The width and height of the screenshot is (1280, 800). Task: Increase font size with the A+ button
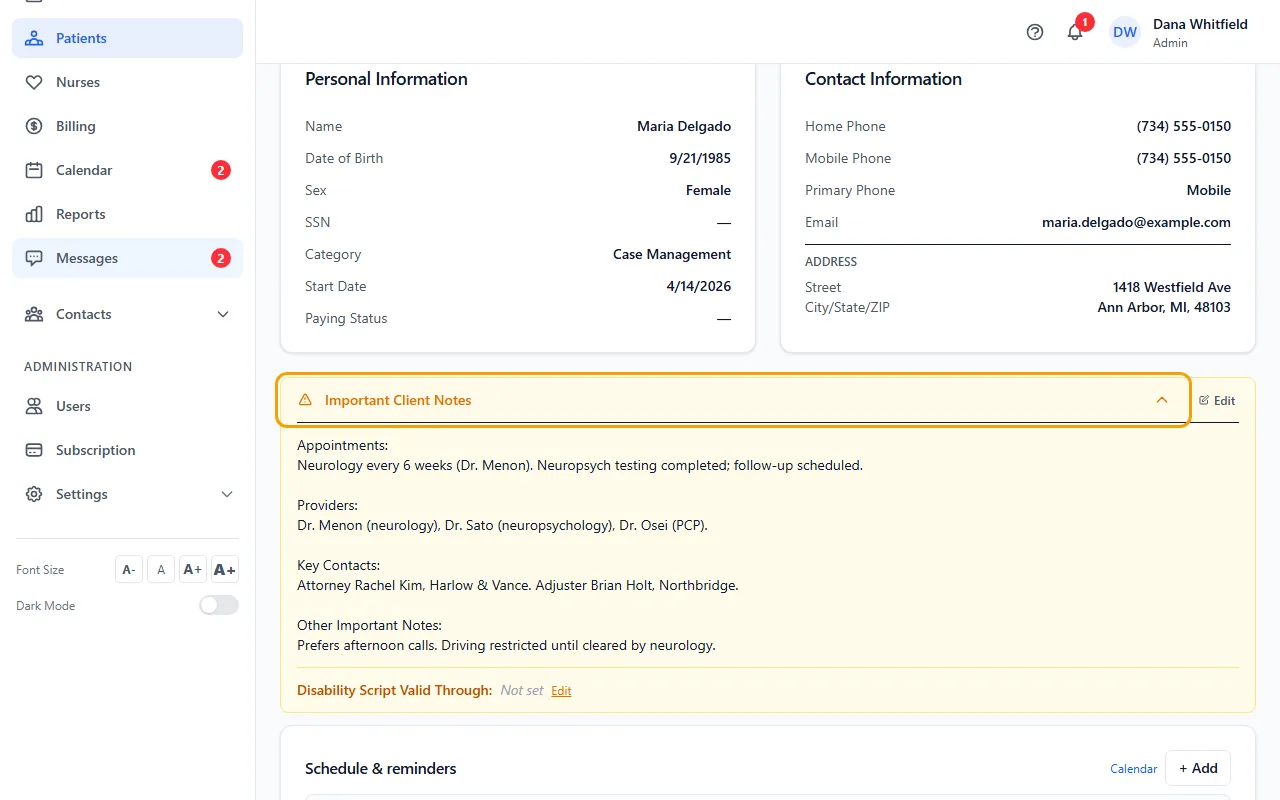coord(193,569)
